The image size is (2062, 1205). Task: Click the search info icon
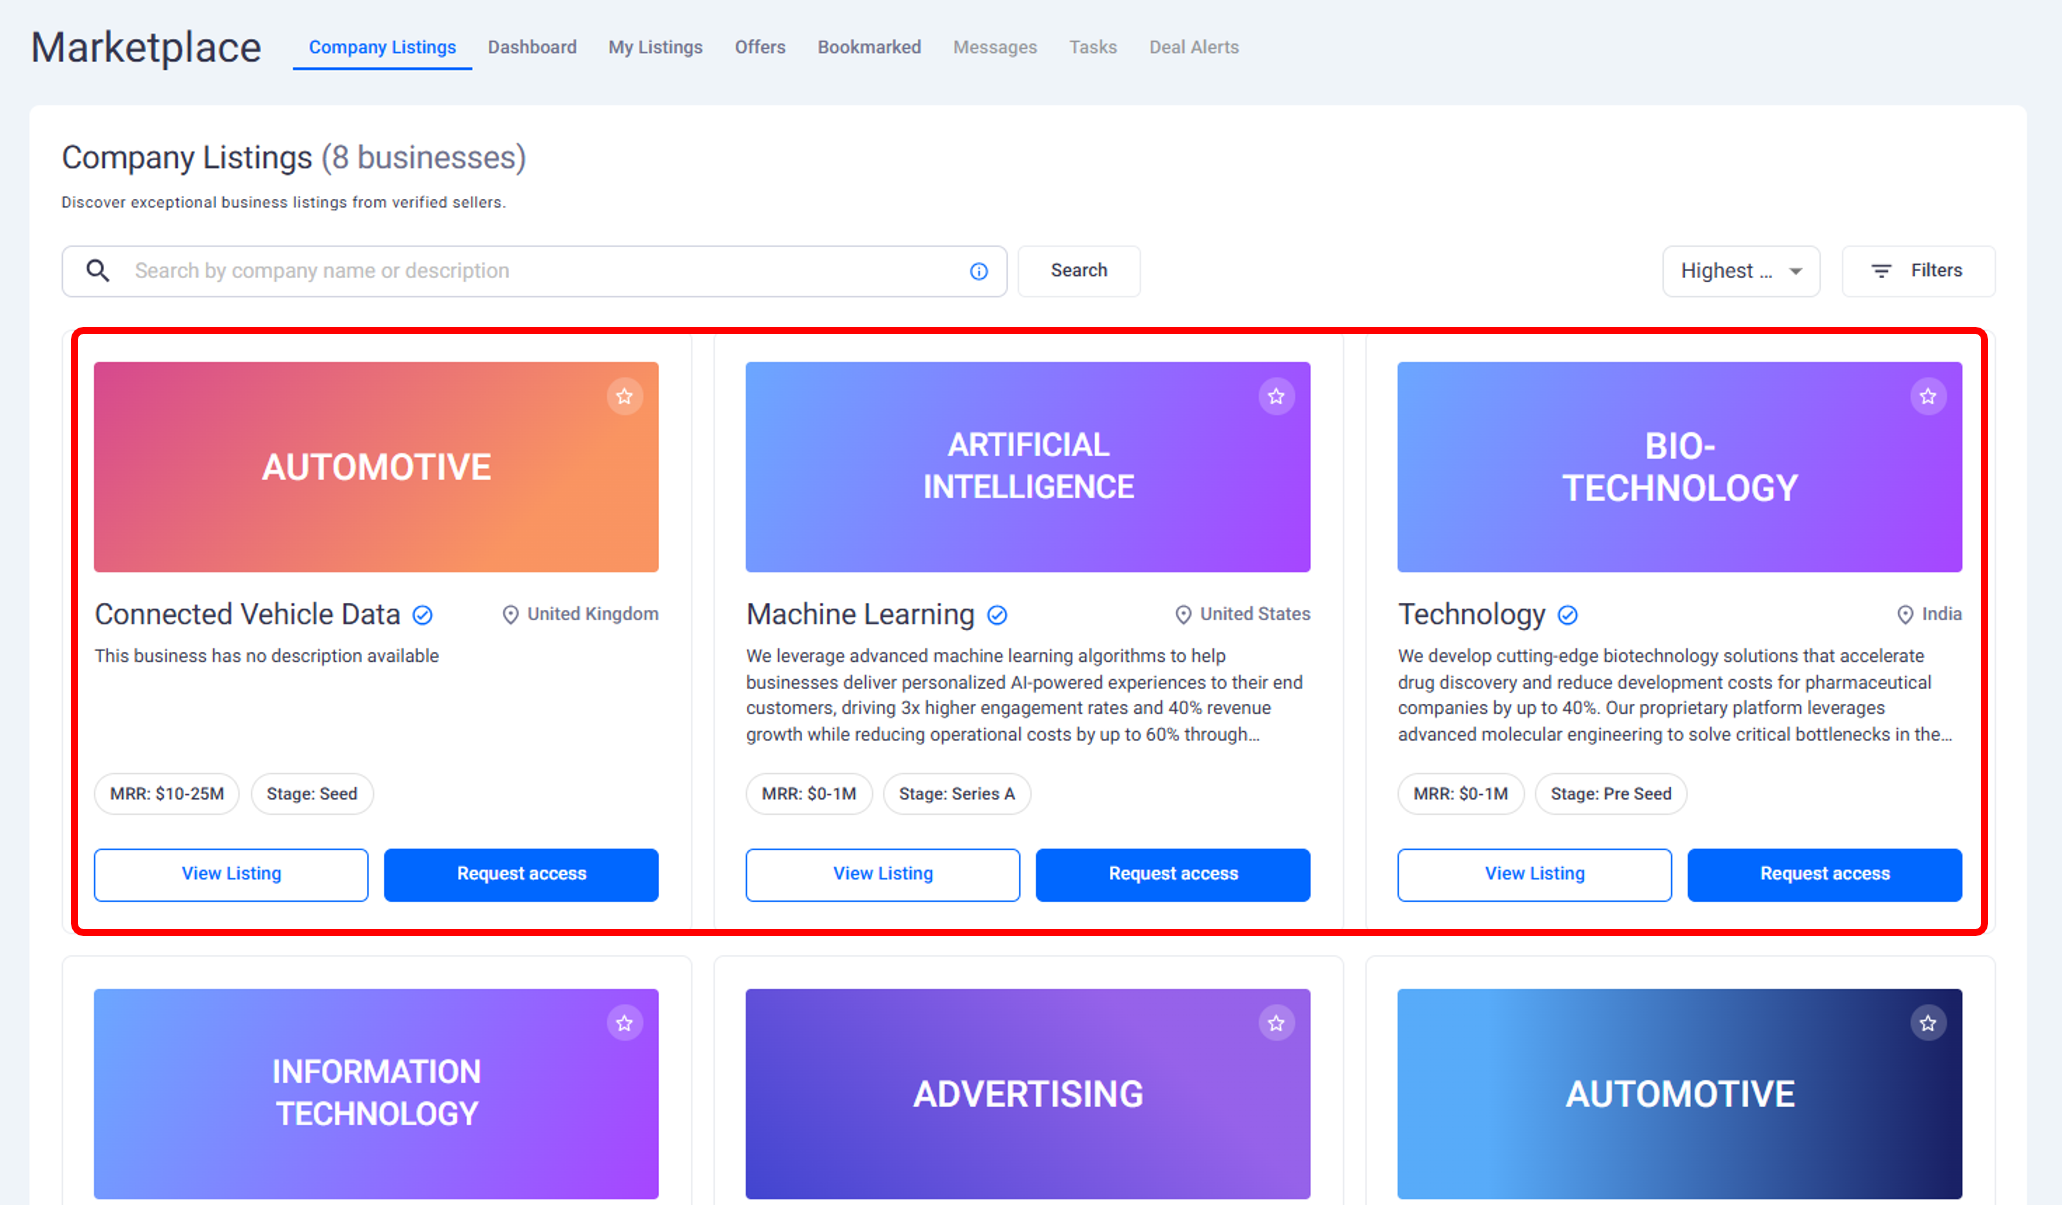(x=979, y=271)
